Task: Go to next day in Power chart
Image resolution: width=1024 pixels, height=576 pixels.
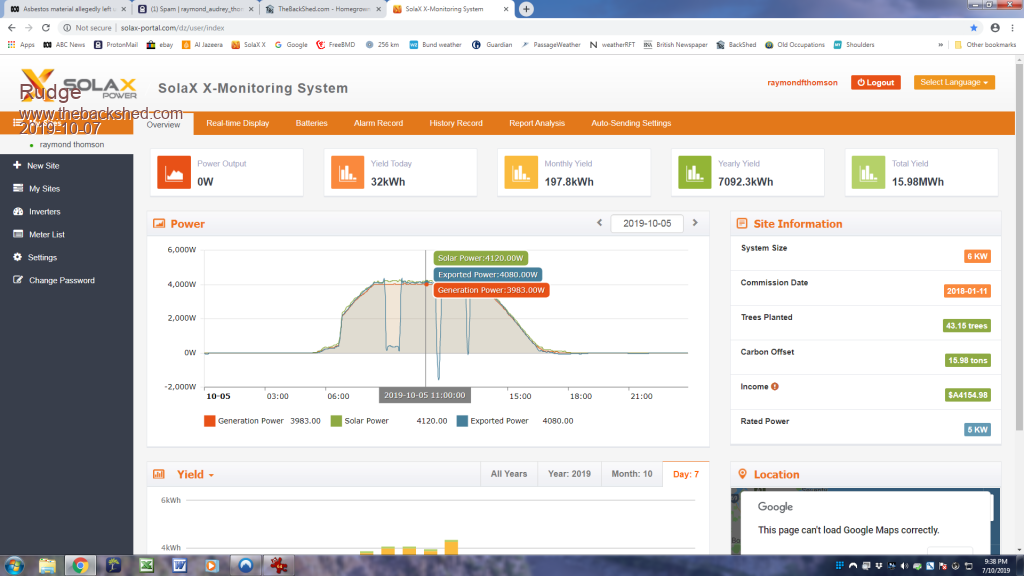Action: point(695,223)
